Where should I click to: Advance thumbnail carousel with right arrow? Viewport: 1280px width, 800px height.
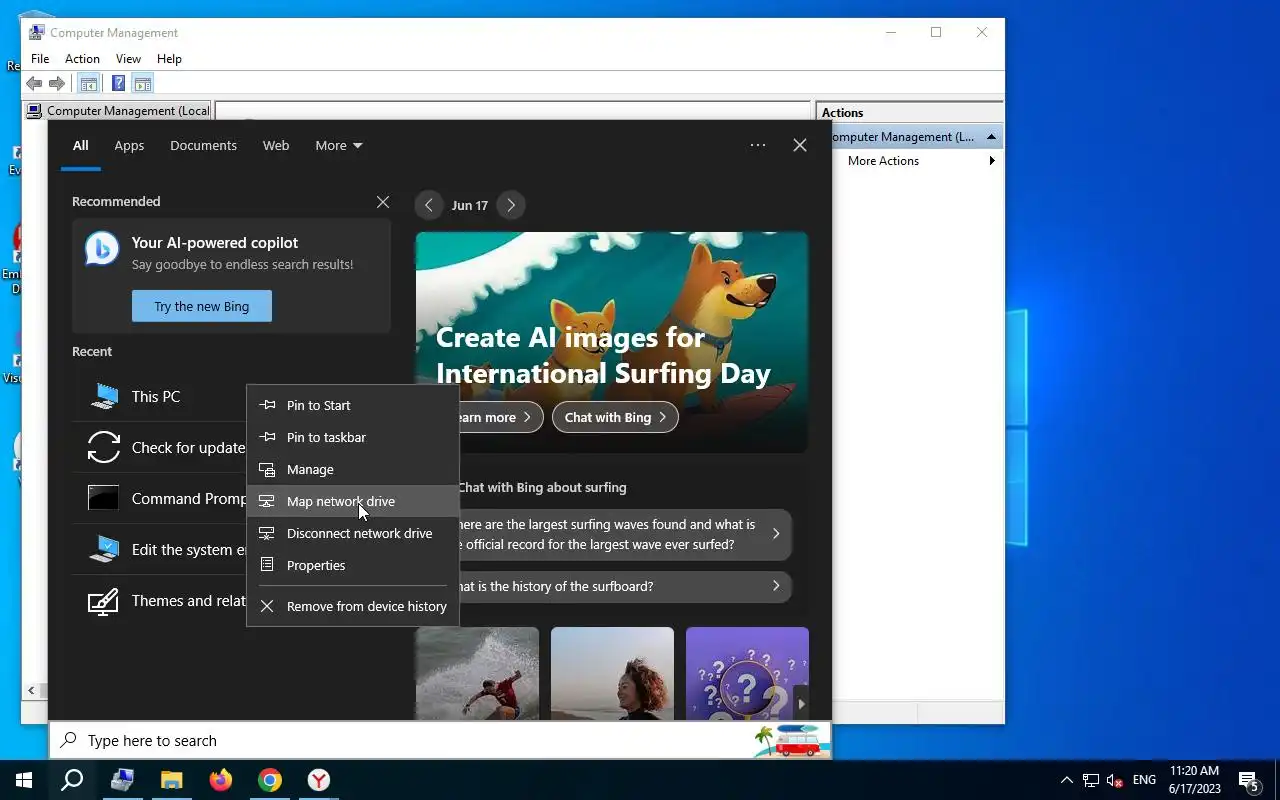(x=800, y=704)
